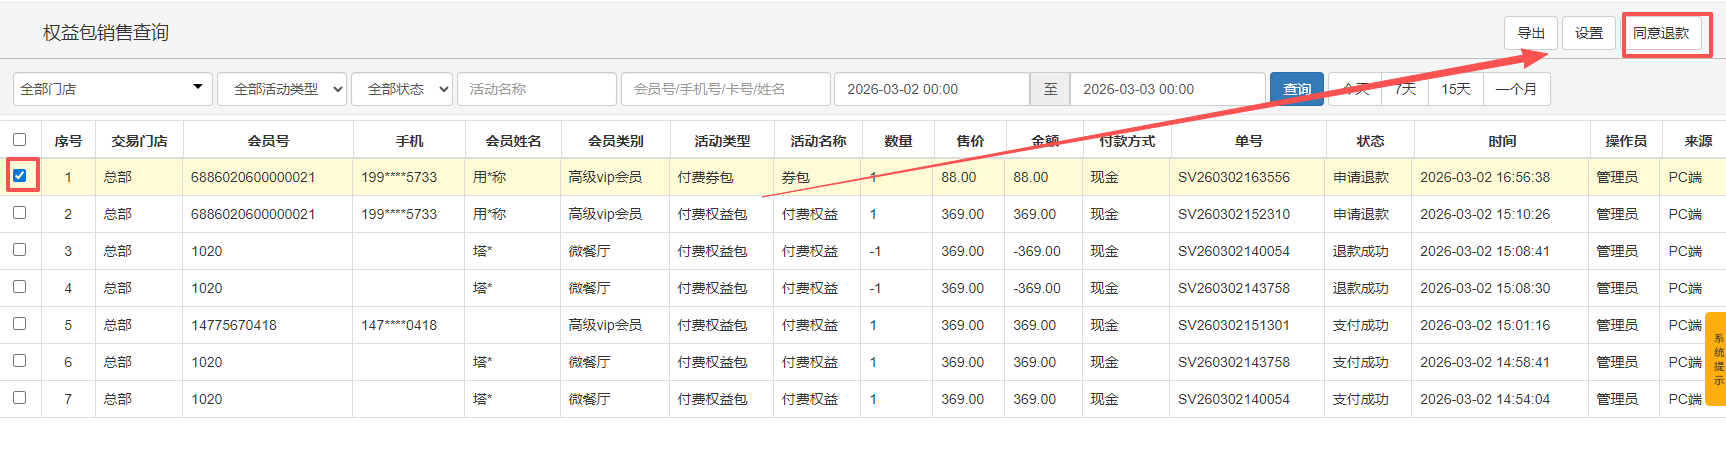Select the 一个月 date range tab
Viewport: 1726px width, 459px height.
coord(1516,89)
